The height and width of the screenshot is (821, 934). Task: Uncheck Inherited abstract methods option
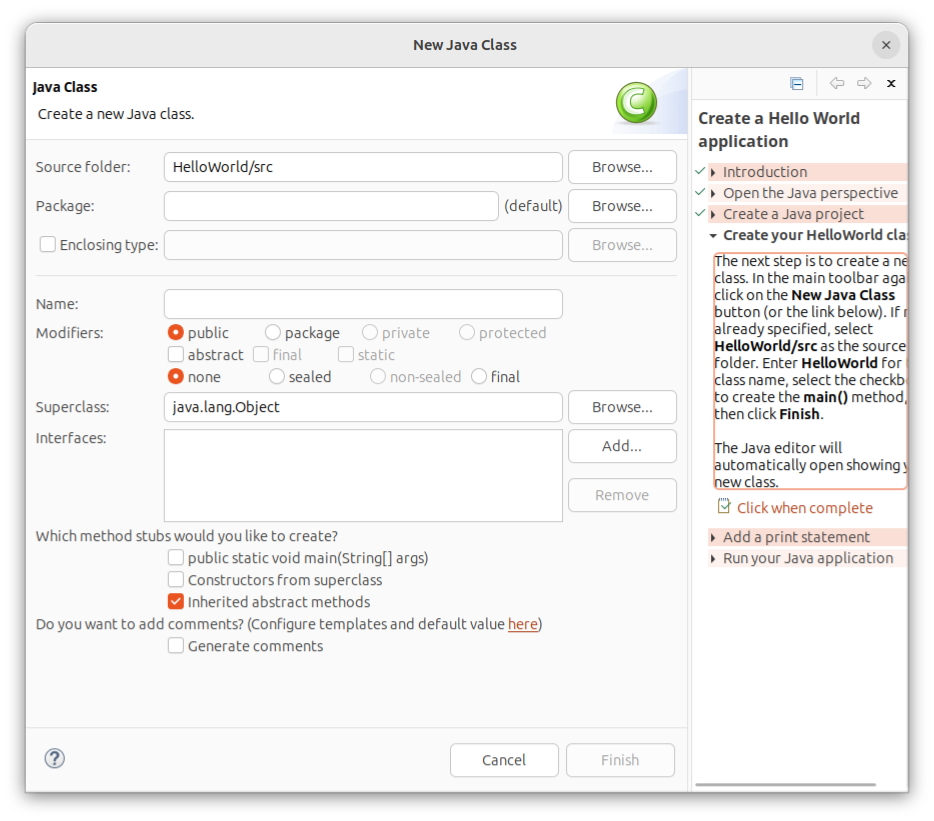176,602
